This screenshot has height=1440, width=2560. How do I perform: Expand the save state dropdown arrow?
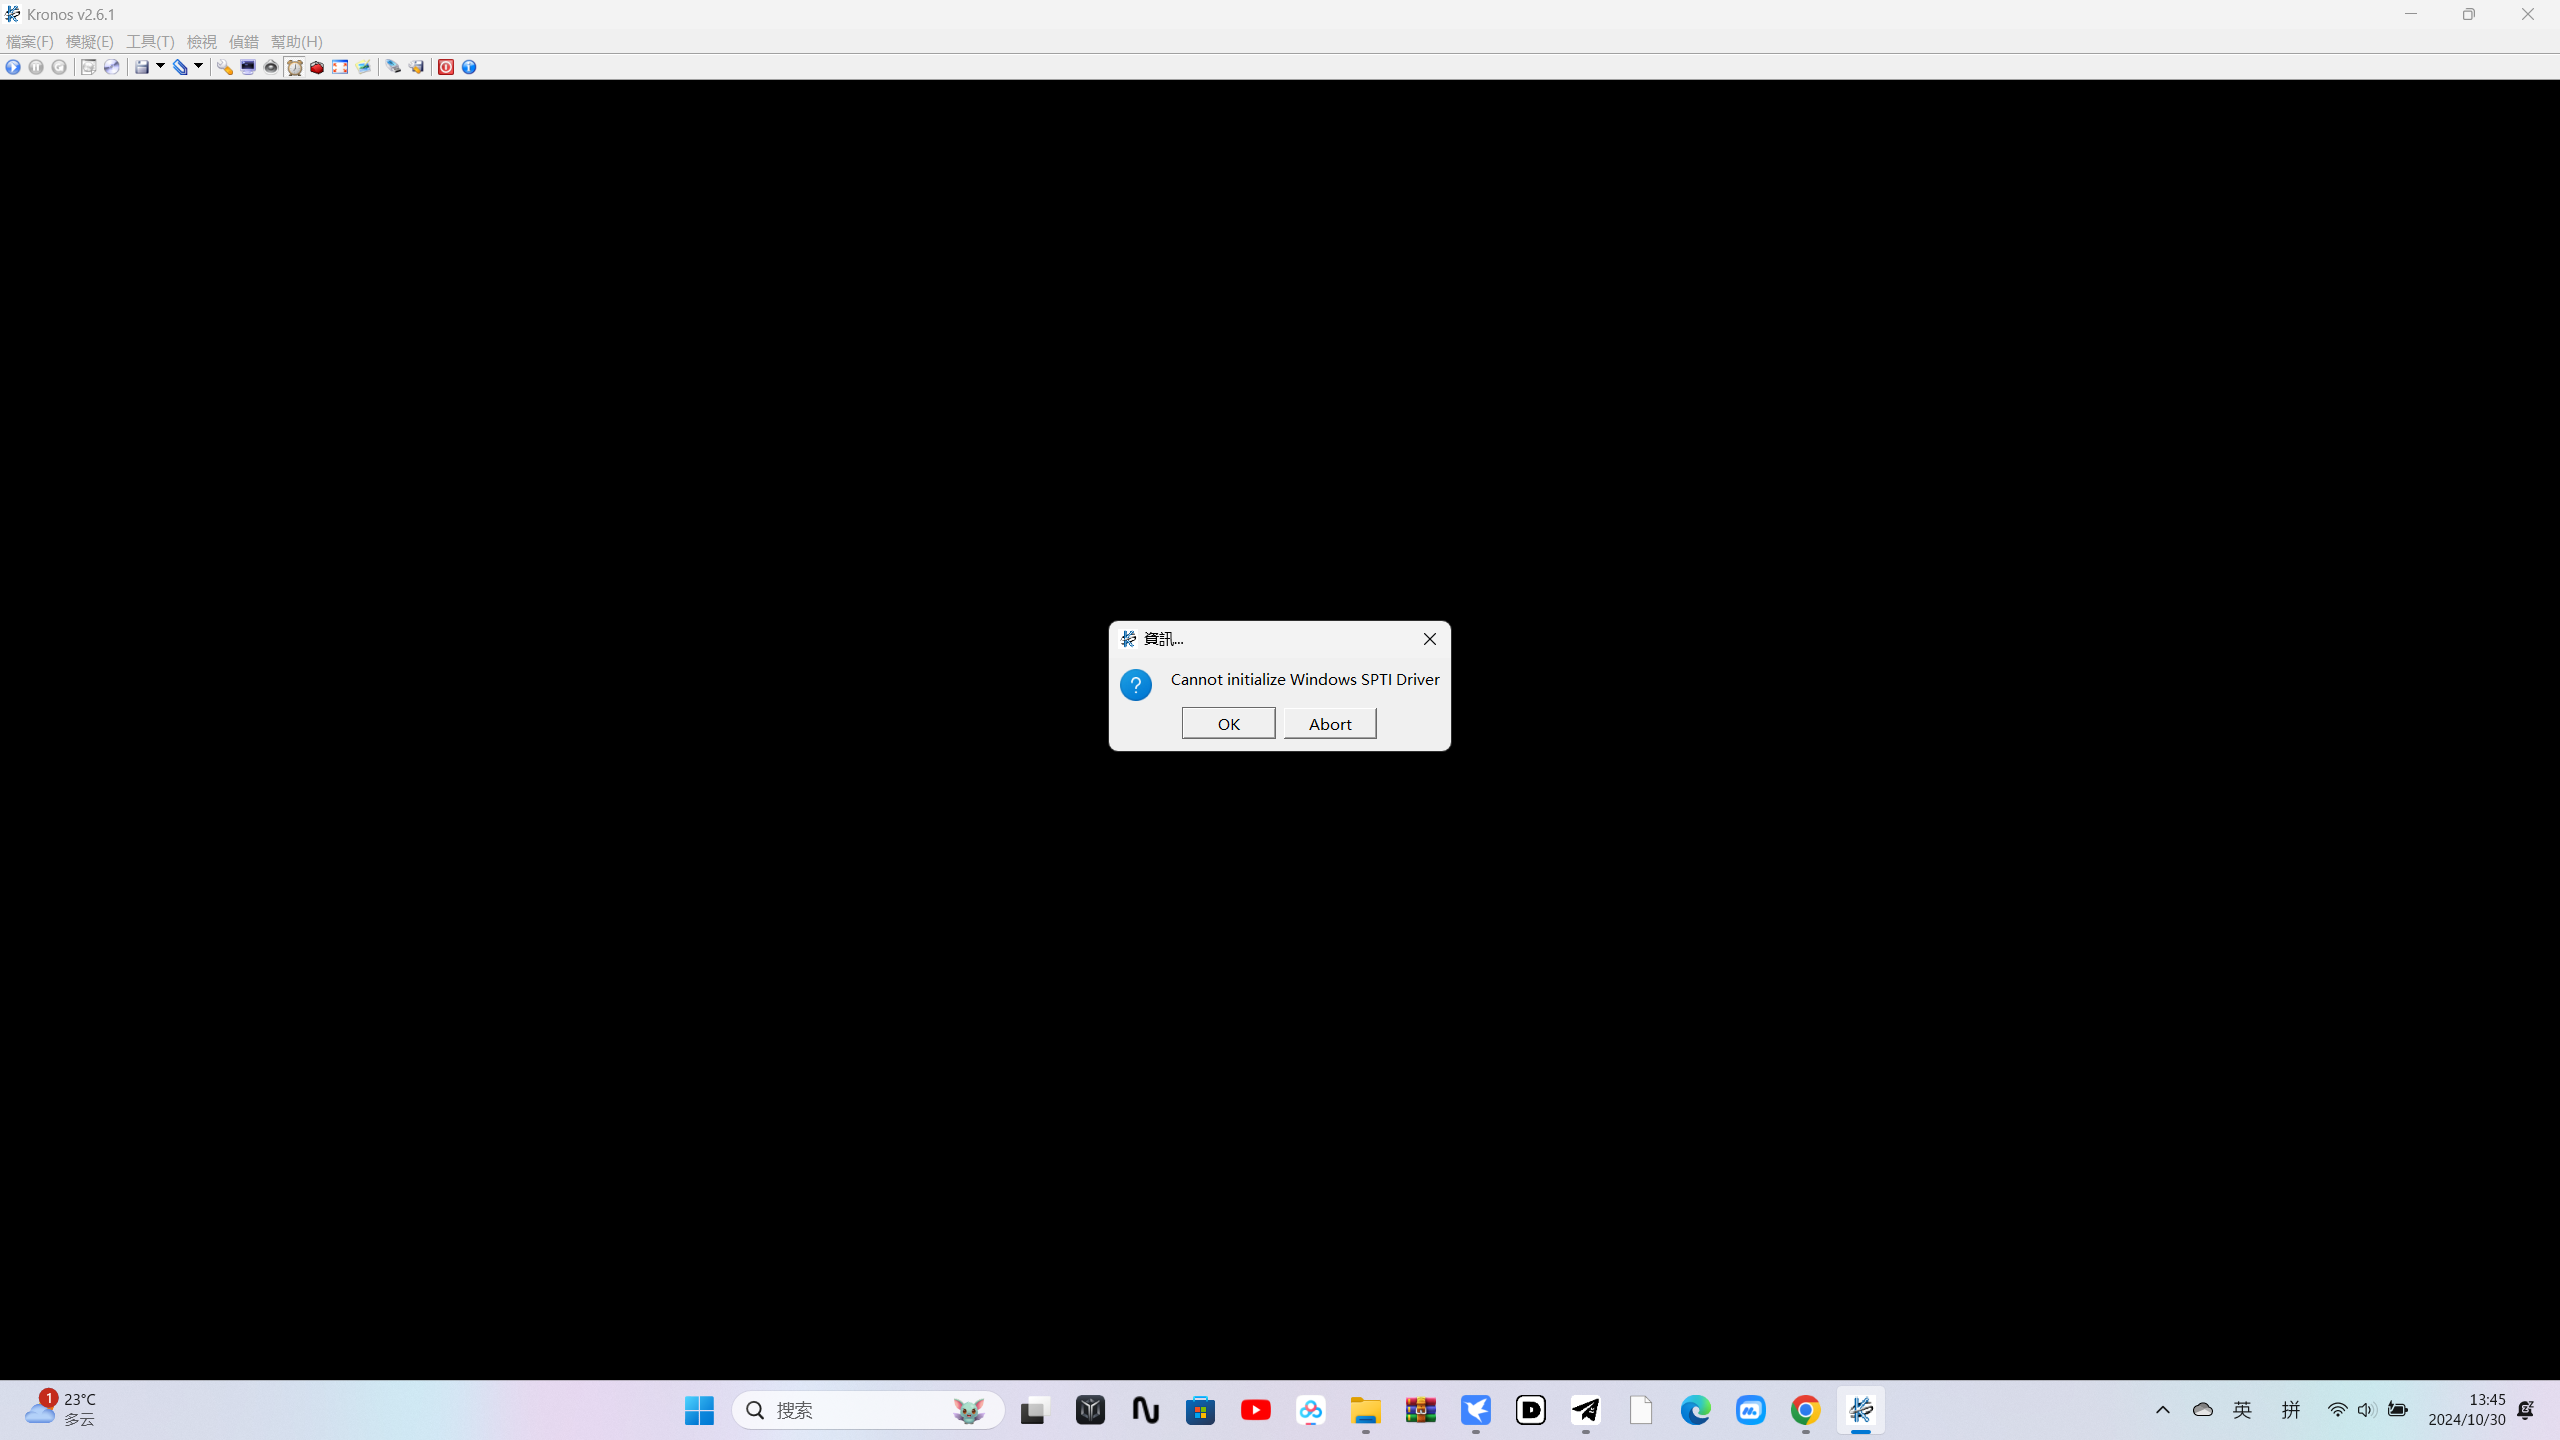click(160, 67)
